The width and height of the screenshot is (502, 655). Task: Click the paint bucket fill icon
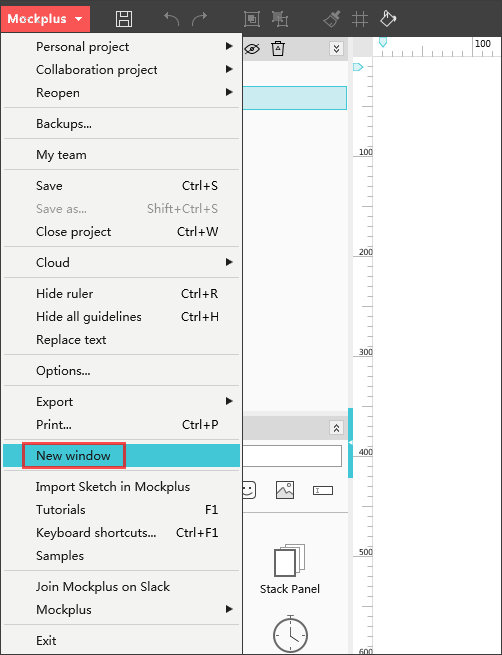click(388, 19)
